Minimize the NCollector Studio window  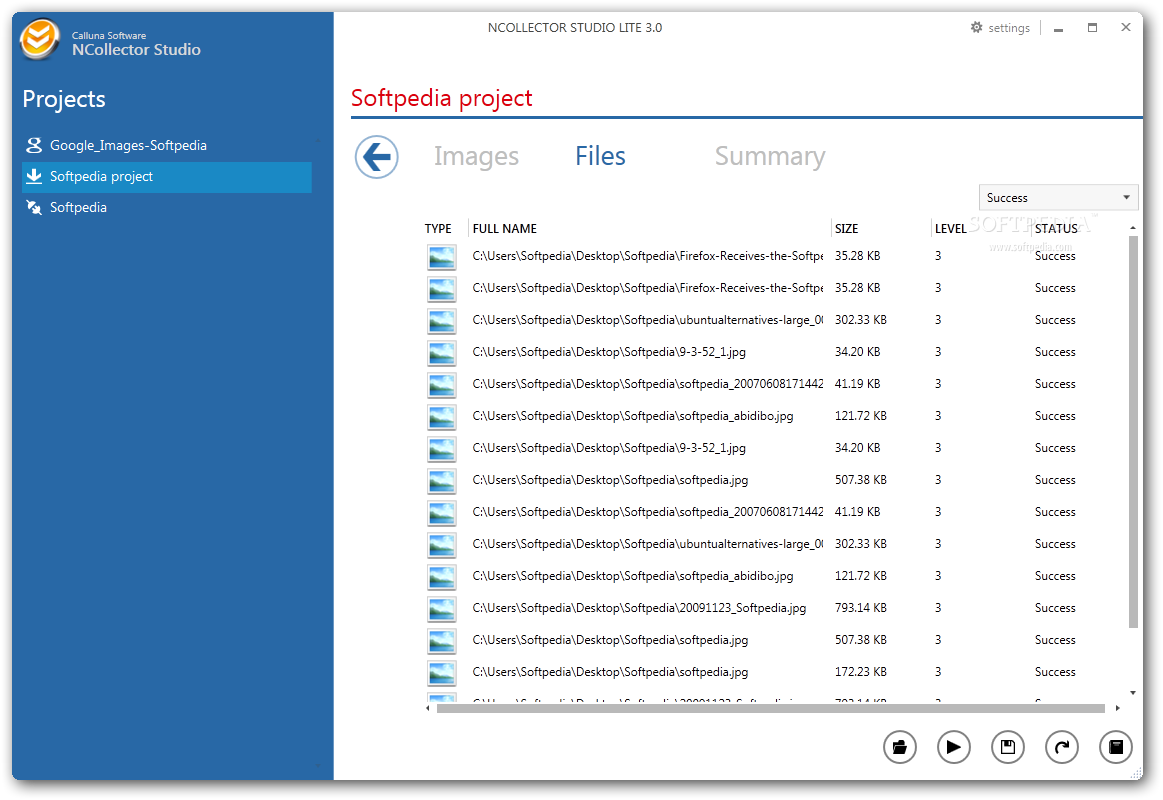(1058, 28)
